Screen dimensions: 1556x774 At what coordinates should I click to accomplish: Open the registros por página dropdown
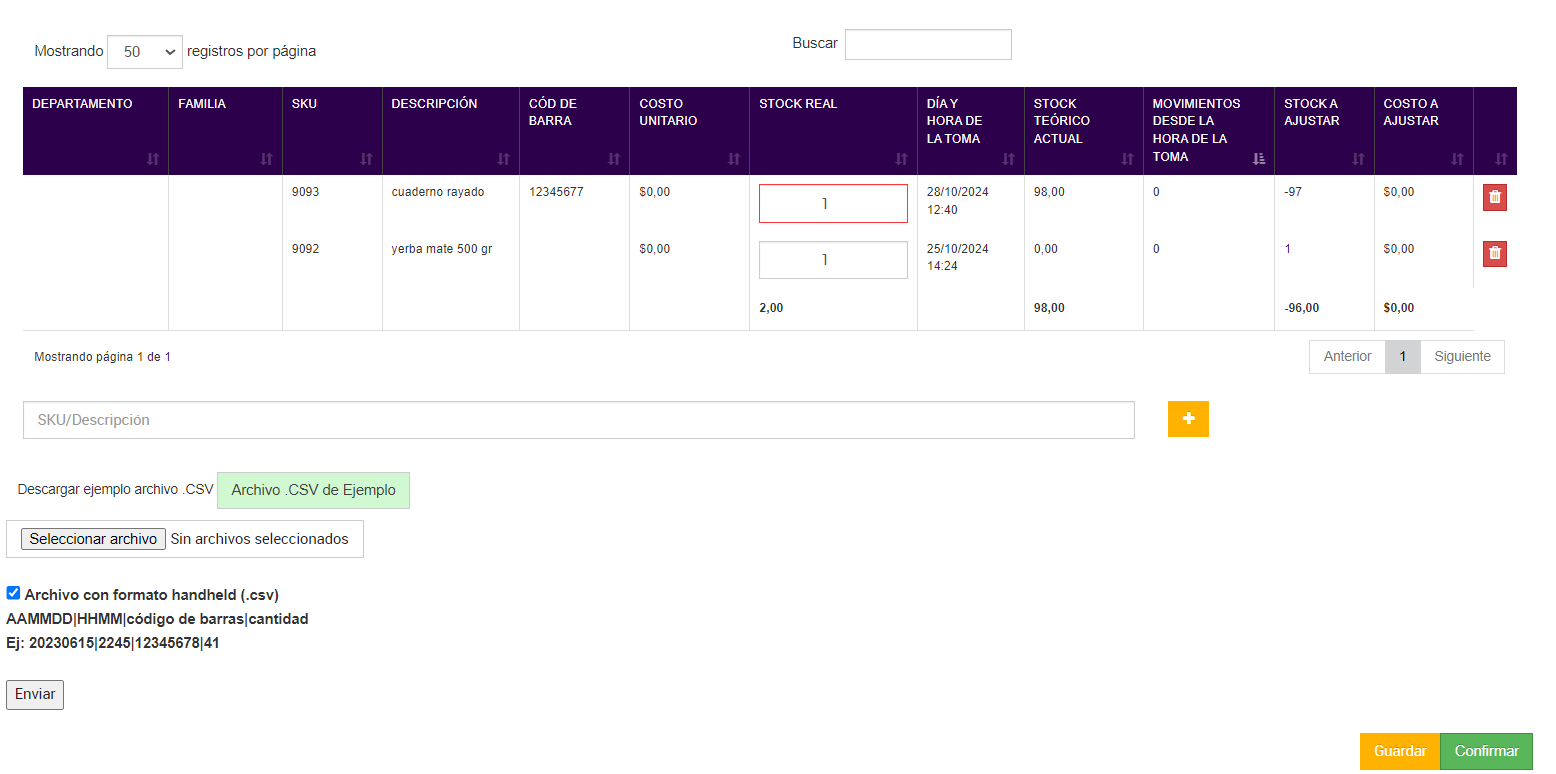click(x=145, y=51)
